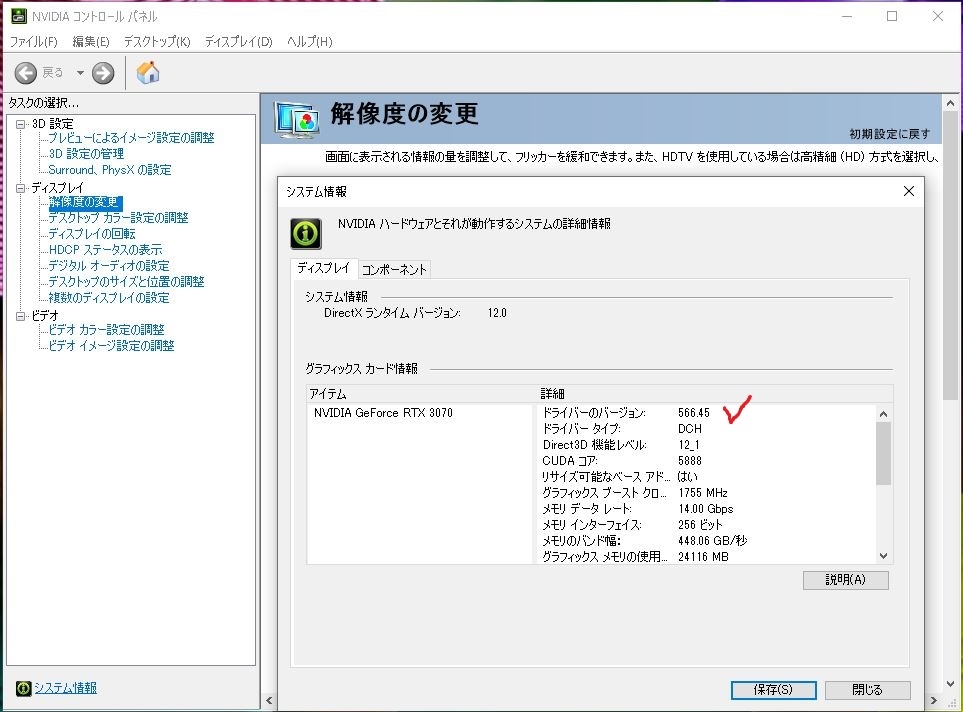Select 解像度の変更 in the tree
Viewport: 963px width, 712px height.
[85, 202]
